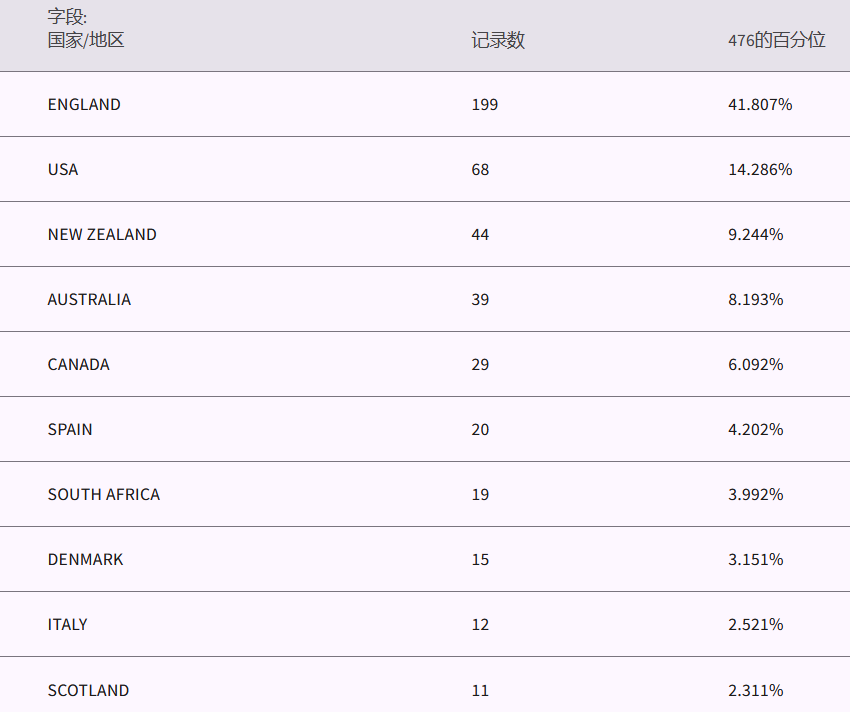
Task: Click the 国家/地区 column header
Action: click(86, 41)
